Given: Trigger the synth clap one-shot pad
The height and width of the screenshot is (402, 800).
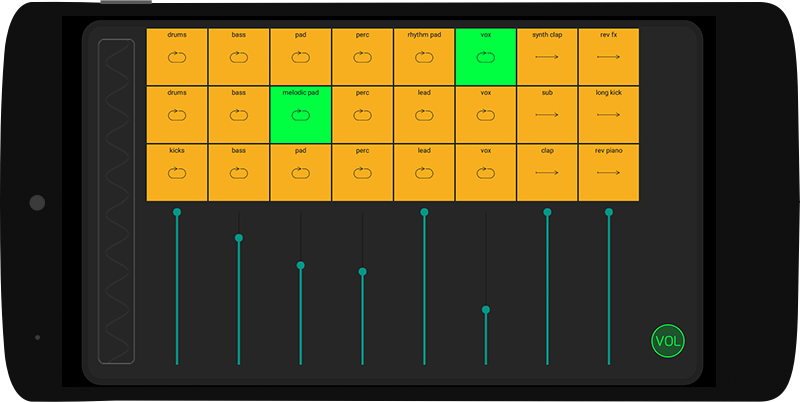Looking at the screenshot, I should 547,57.
